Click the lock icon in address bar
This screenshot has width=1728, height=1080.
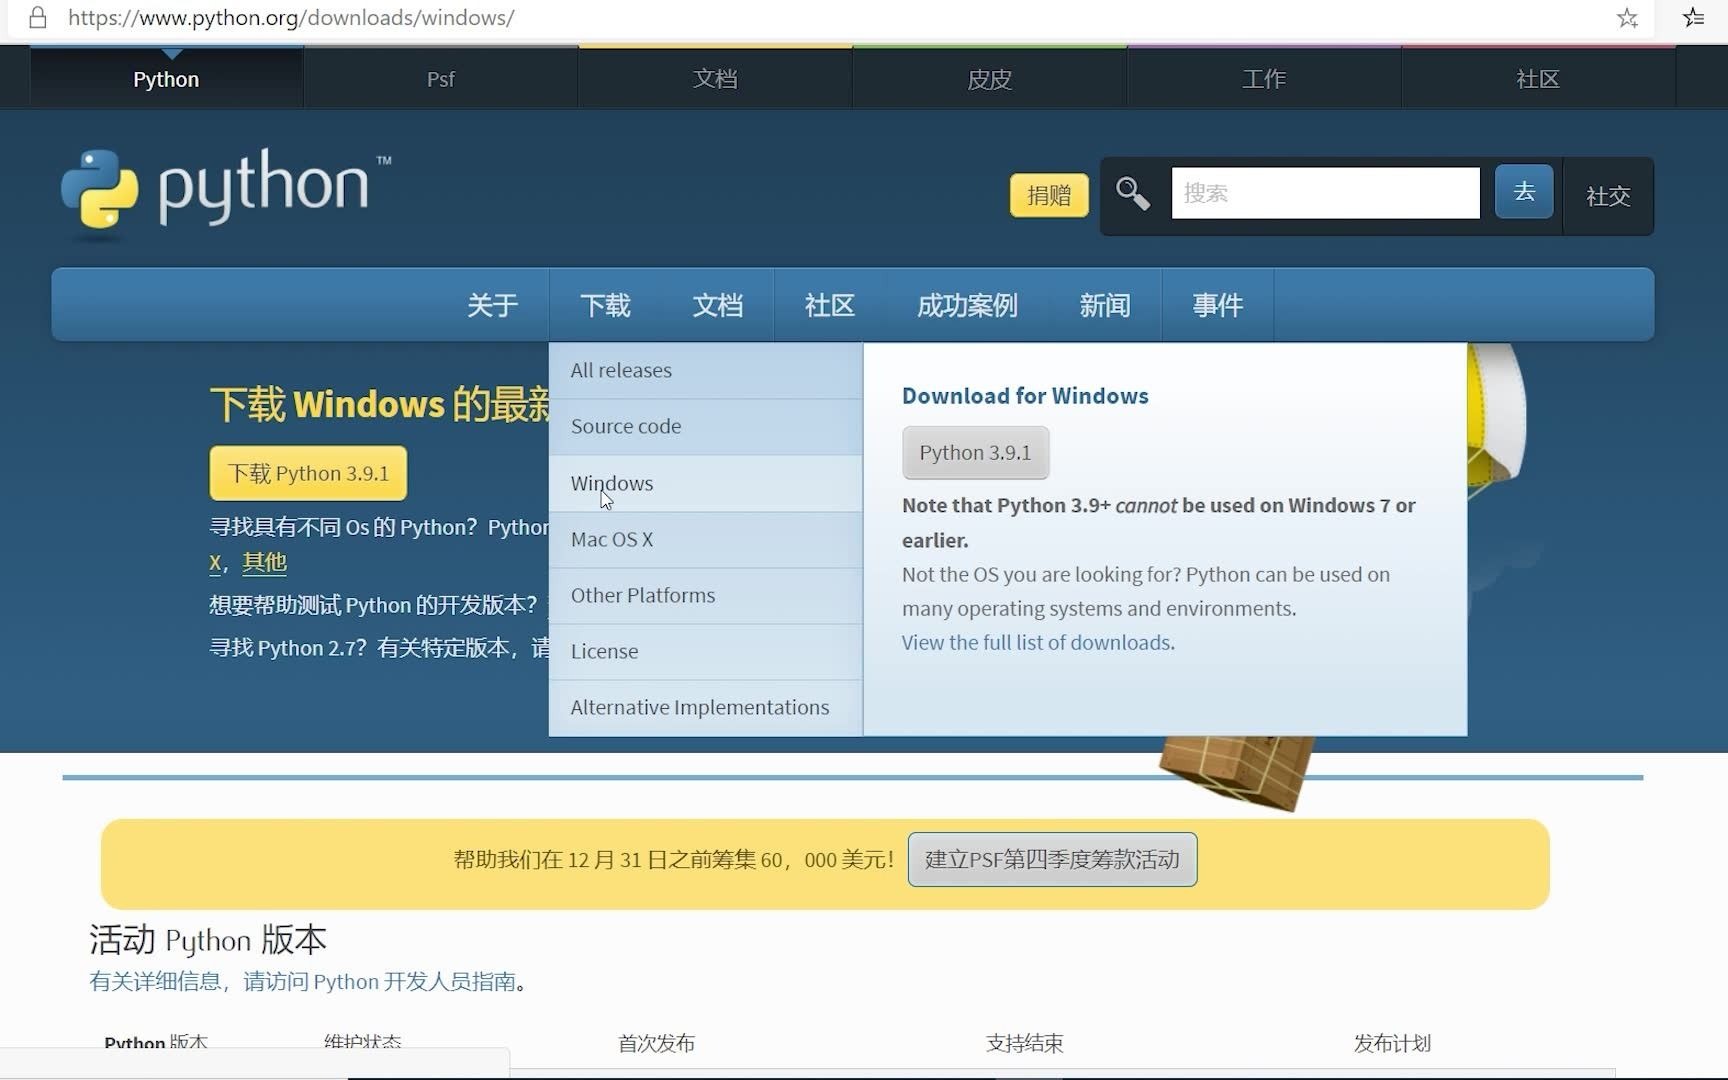tap(38, 18)
